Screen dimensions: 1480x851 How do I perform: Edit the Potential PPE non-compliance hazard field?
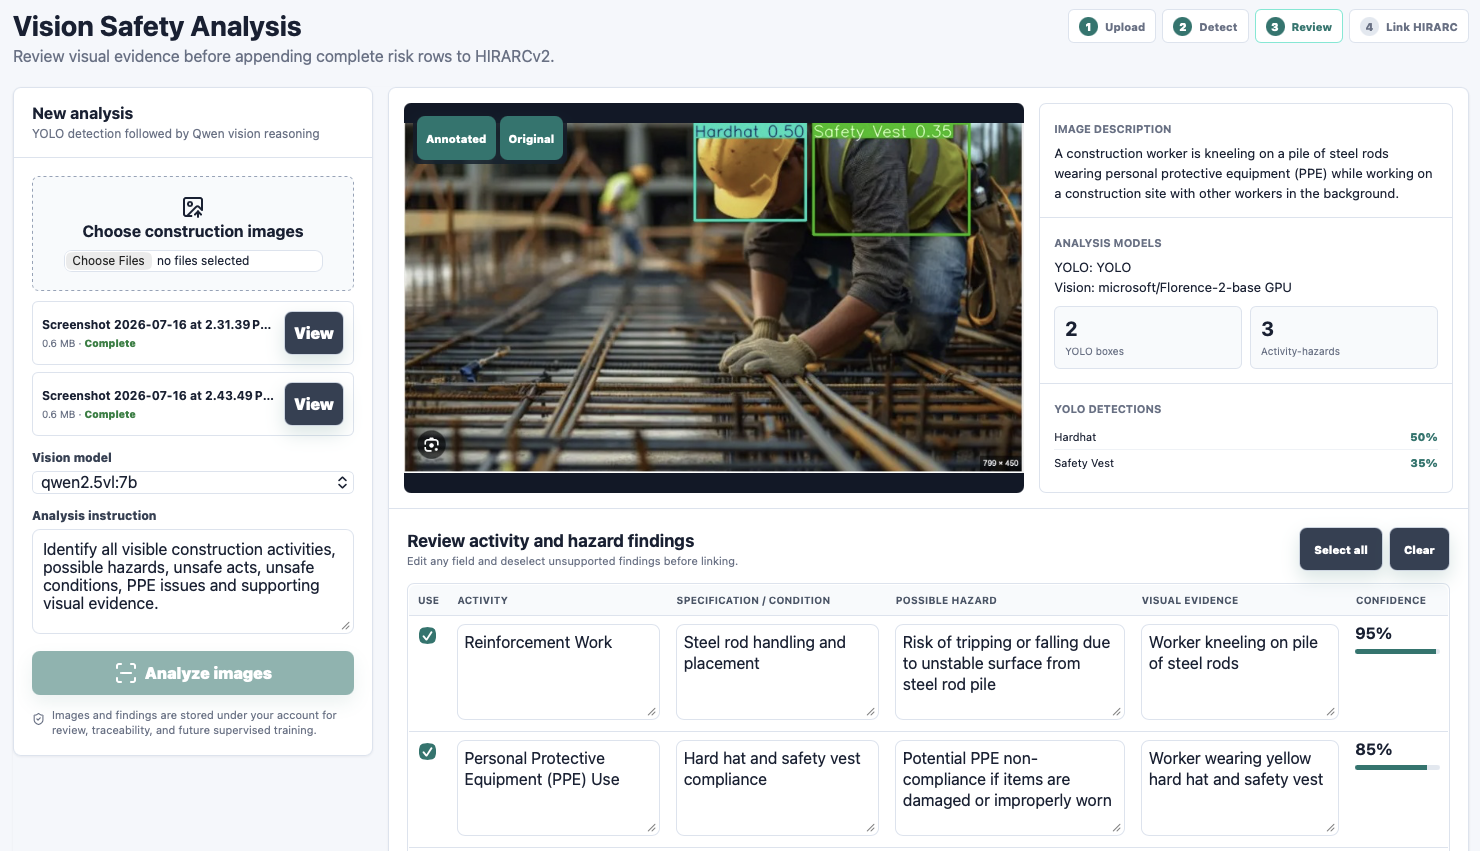tap(1010, 788)
